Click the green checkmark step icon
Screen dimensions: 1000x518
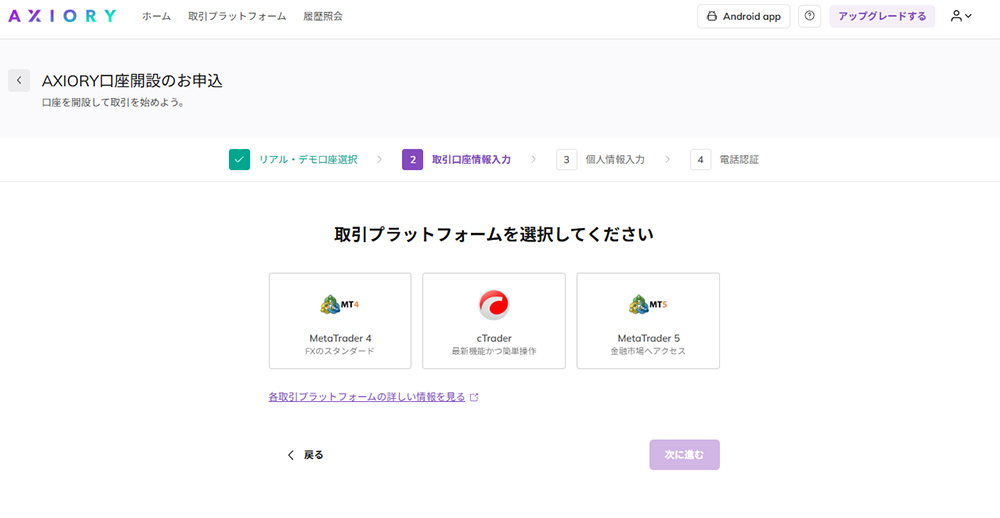(239, 159)
